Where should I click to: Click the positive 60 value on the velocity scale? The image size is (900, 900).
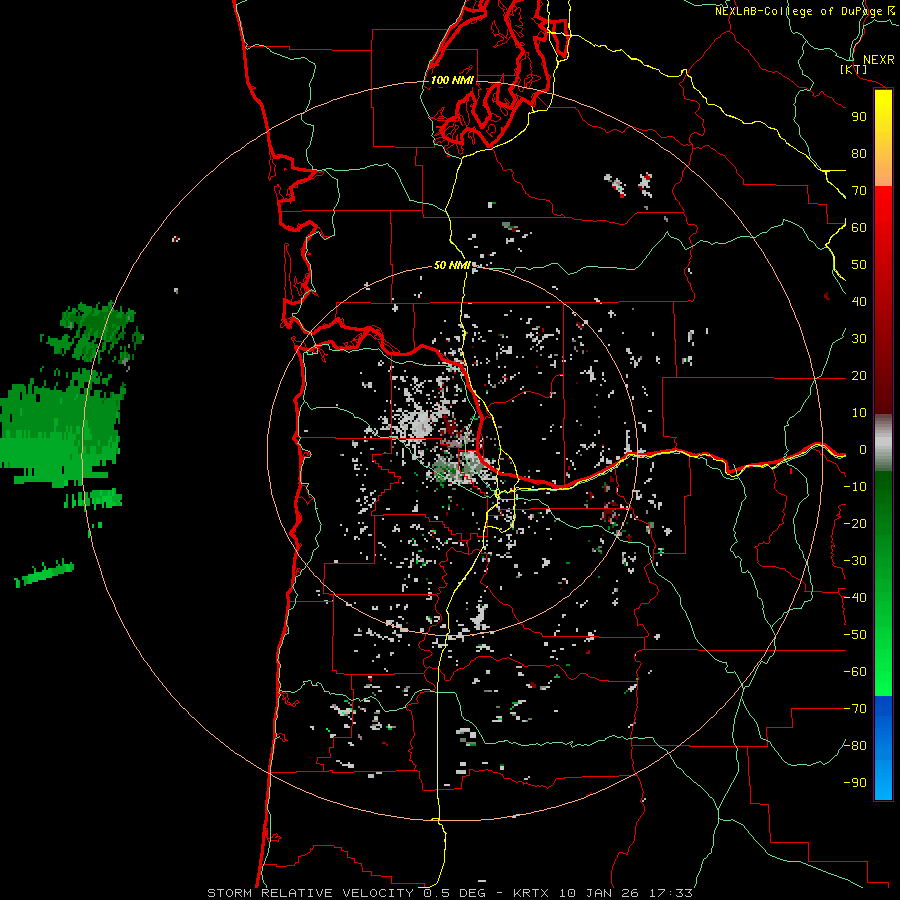859,228
